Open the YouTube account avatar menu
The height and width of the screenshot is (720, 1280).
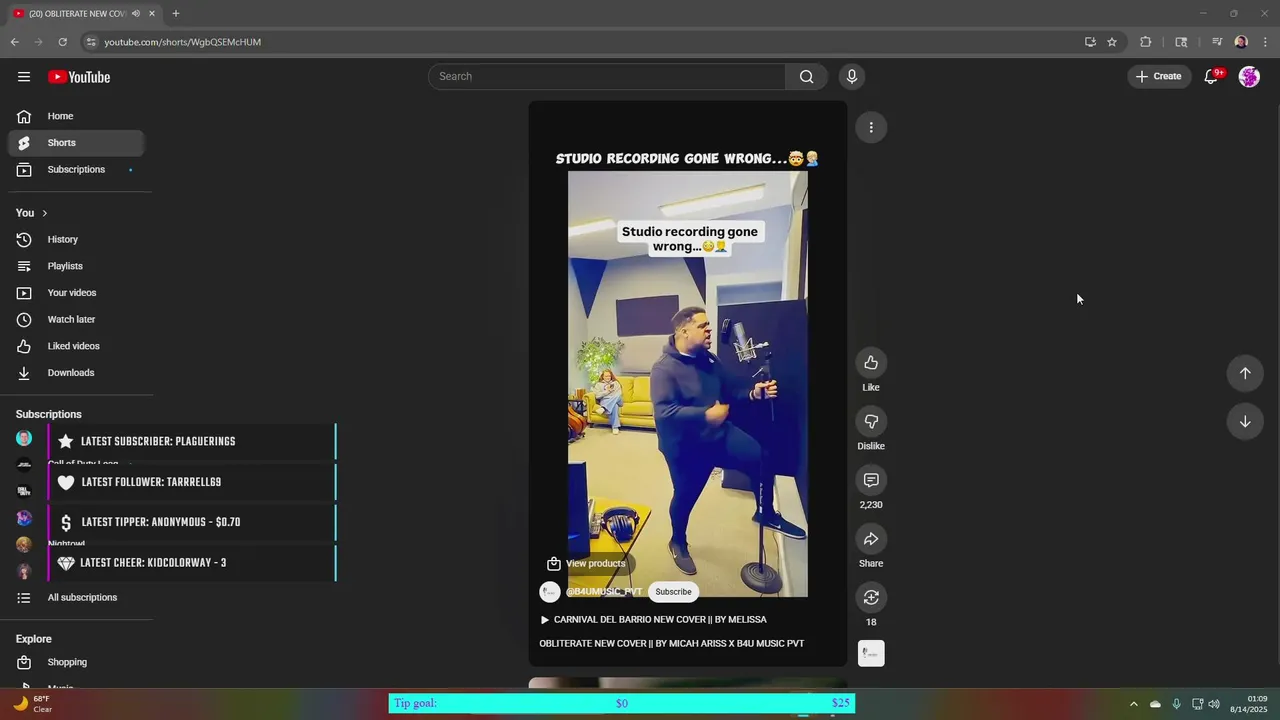tap(1249, 76)
